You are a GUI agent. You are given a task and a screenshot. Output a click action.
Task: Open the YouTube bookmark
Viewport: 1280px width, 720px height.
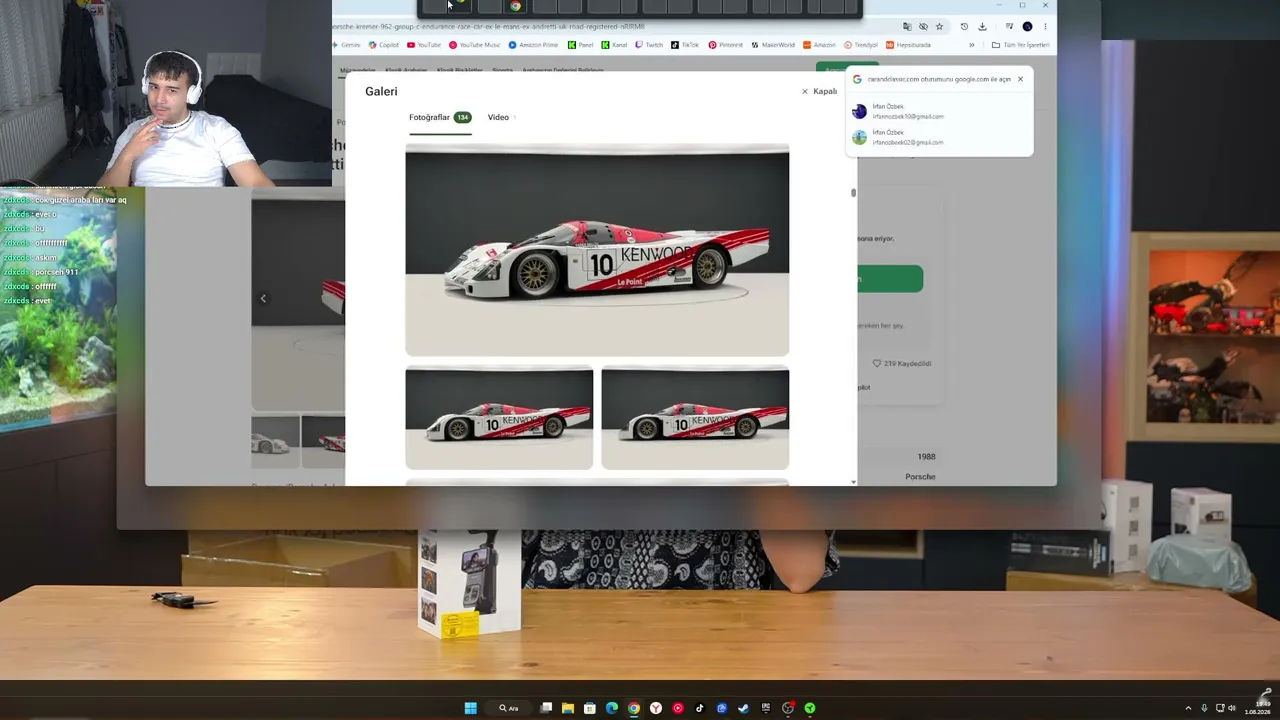point(424,45)
